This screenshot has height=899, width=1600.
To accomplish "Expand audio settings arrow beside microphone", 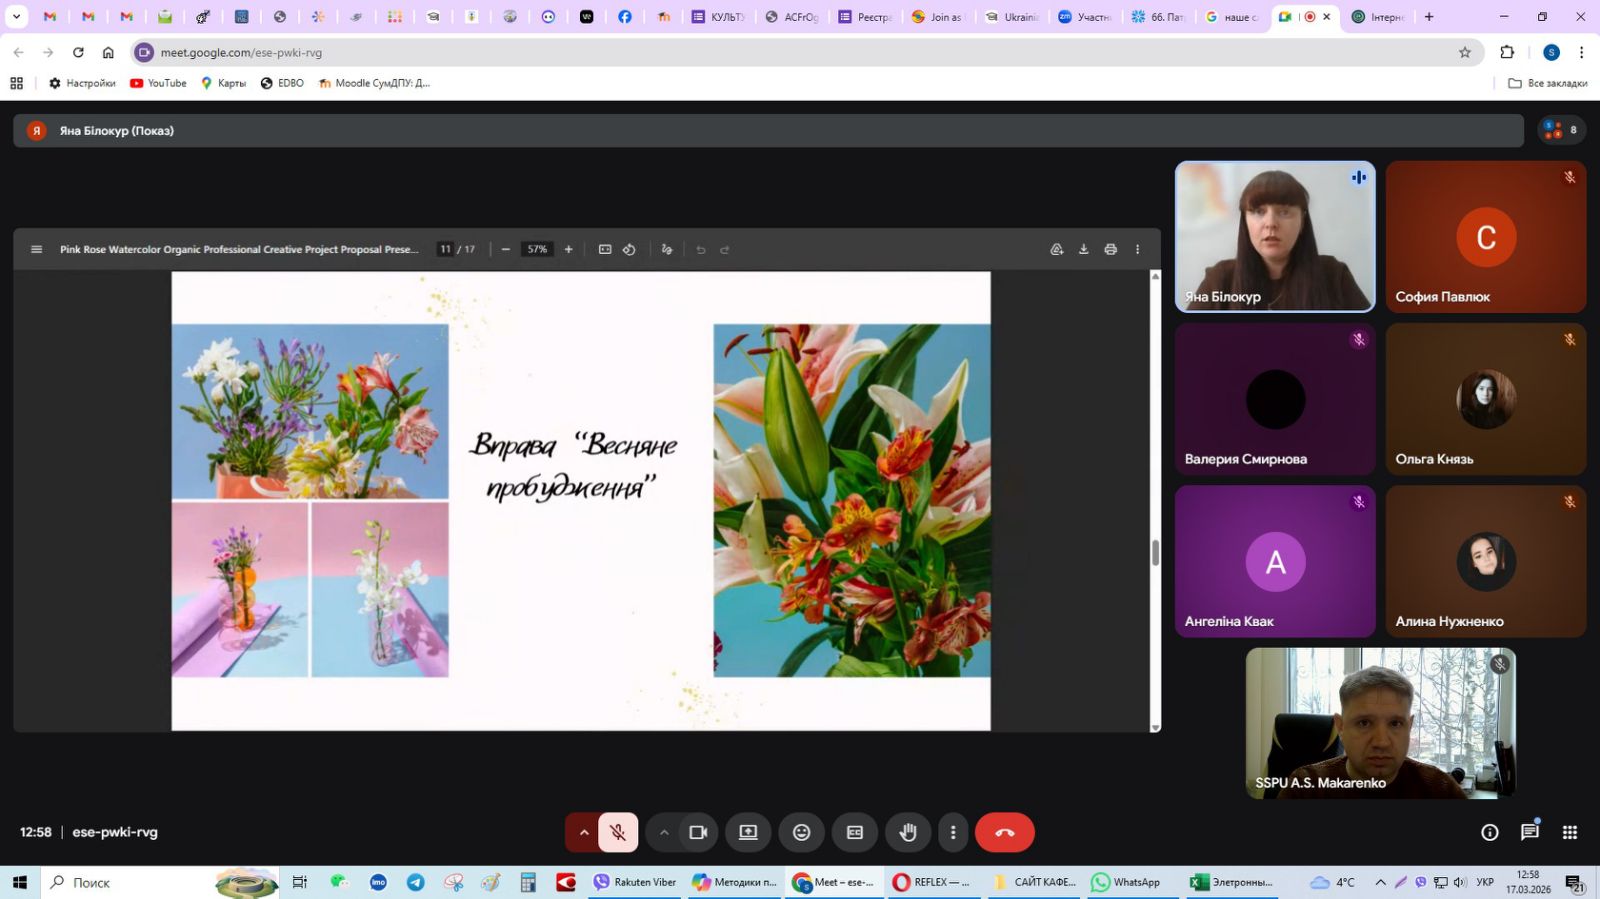I will [x=584, y=832].
